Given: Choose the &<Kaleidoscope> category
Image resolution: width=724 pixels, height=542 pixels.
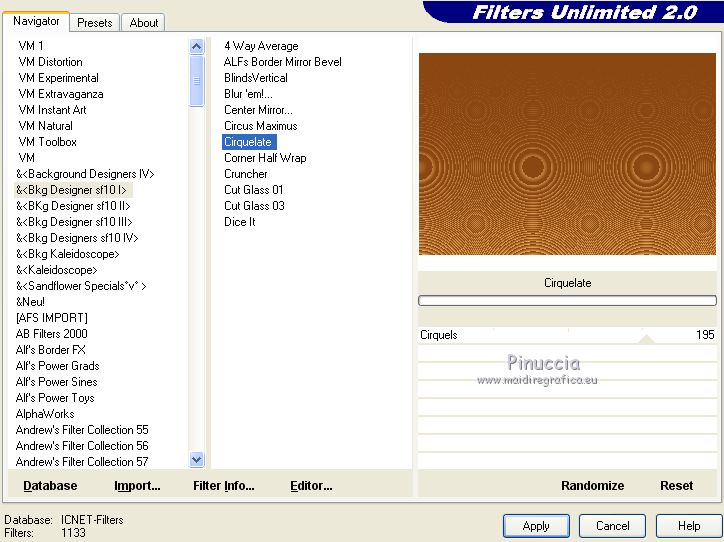Looking at the screenshot, I should (x=56, y=270).
